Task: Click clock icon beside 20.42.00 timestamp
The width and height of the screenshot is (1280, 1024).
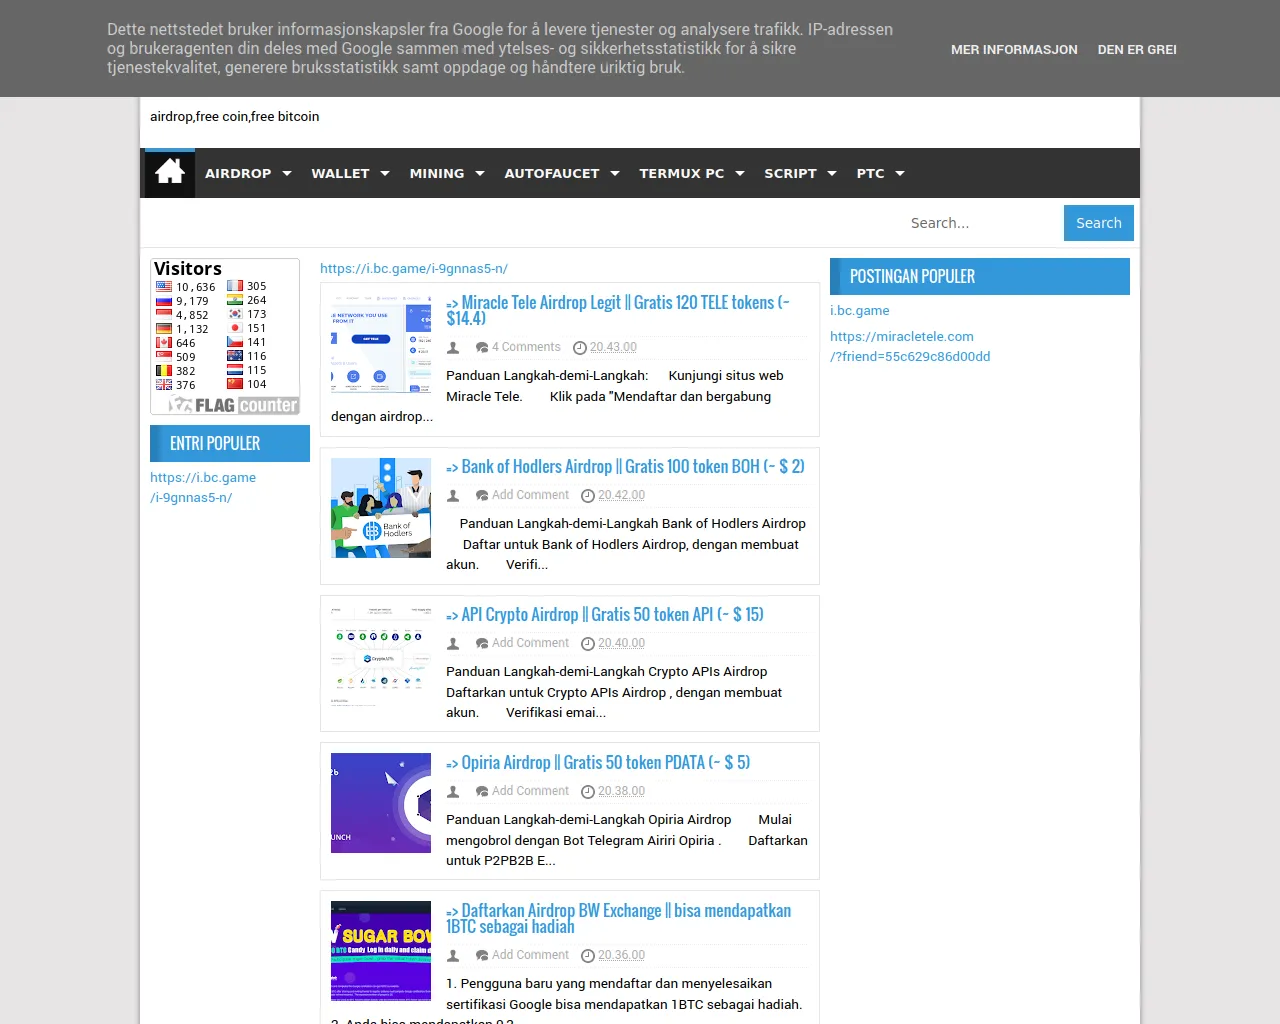Action: pyautogui.click(x=588, y=496)
